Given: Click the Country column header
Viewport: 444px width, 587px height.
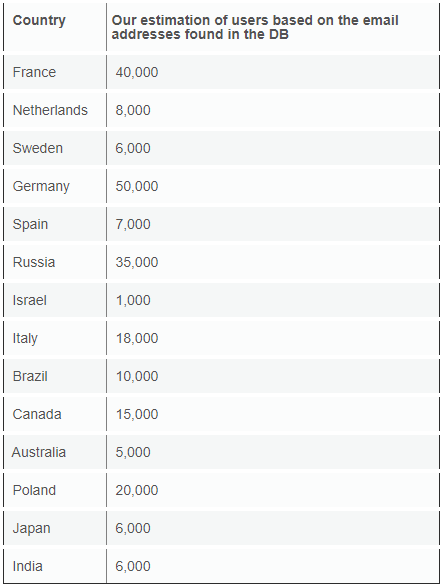Looking at the screenshot, I should pyautogui.click(x=39, y=20).
